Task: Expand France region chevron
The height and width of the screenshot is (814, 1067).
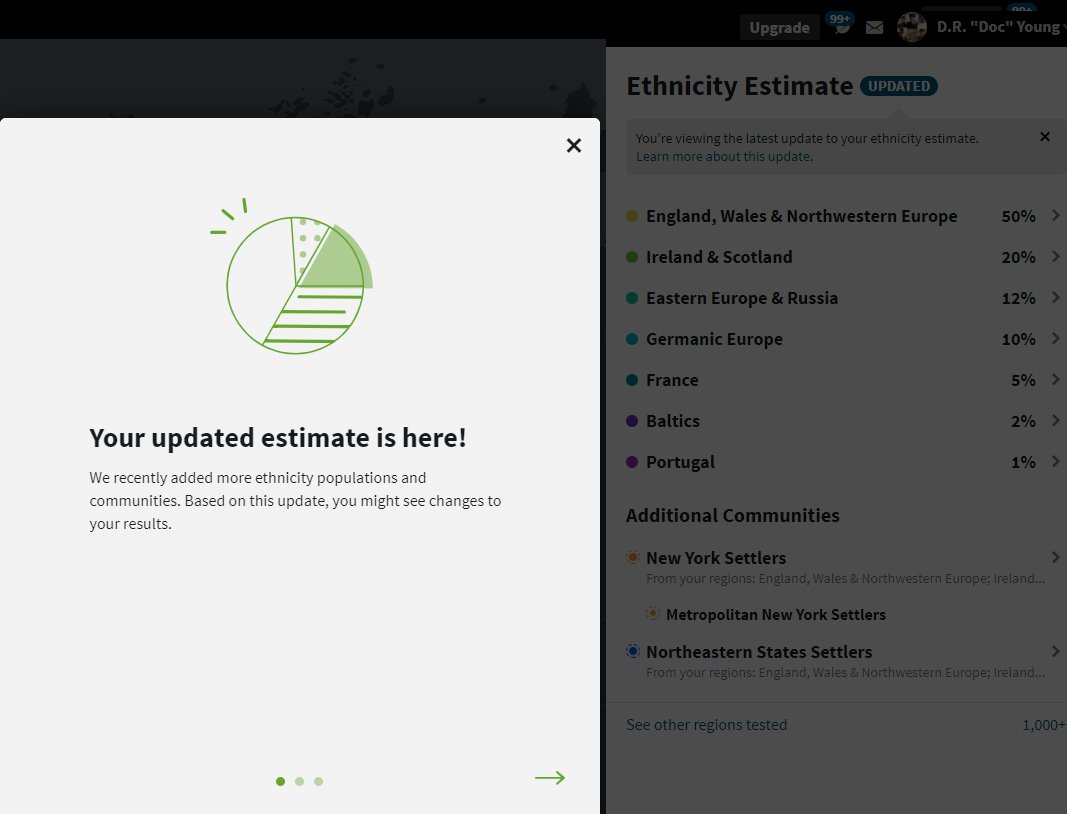Action: coord(1055,379)
